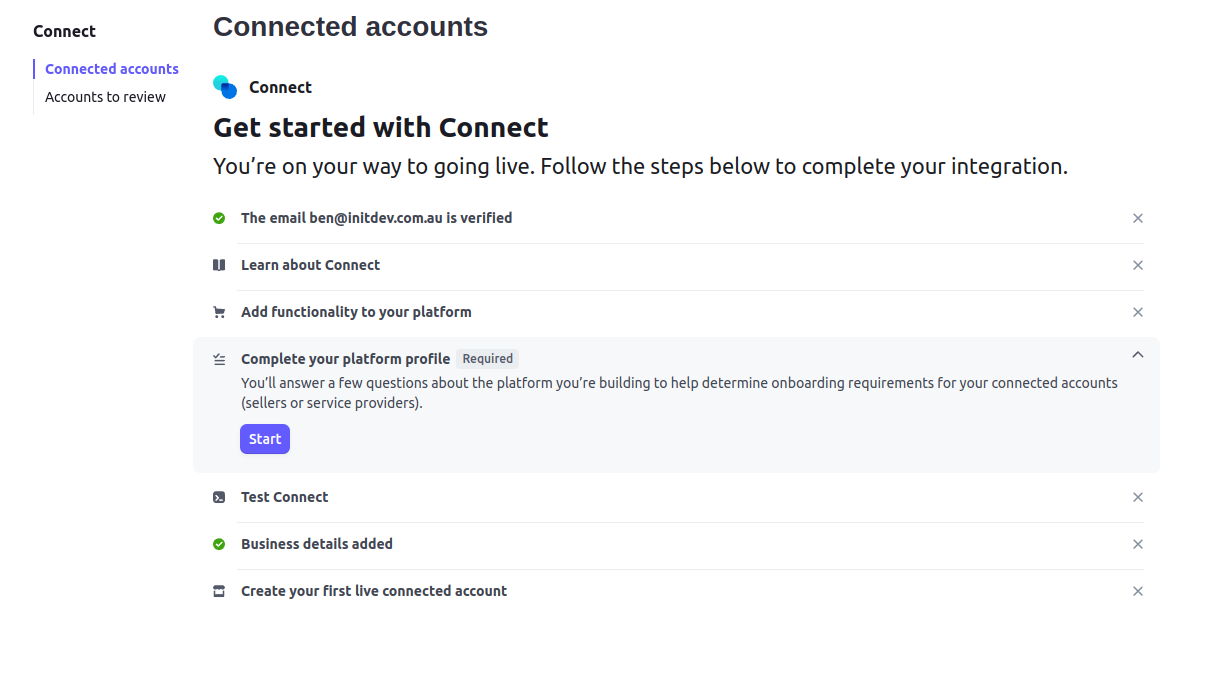
Task: Click the Connect logo icon
Action: tap(223, 87)
